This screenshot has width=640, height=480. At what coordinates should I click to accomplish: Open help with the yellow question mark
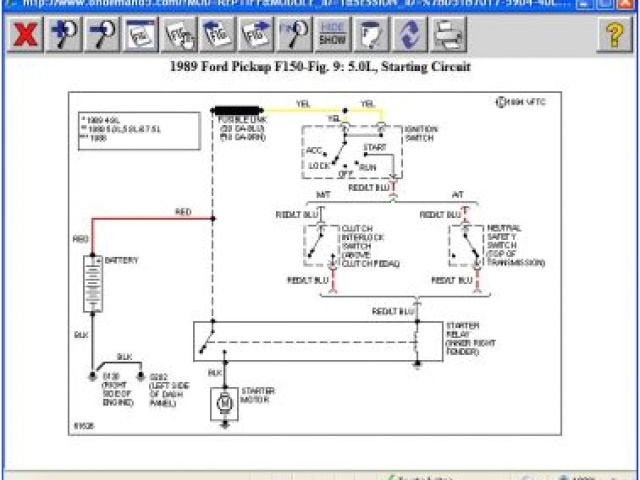click(x=614, y=36)
